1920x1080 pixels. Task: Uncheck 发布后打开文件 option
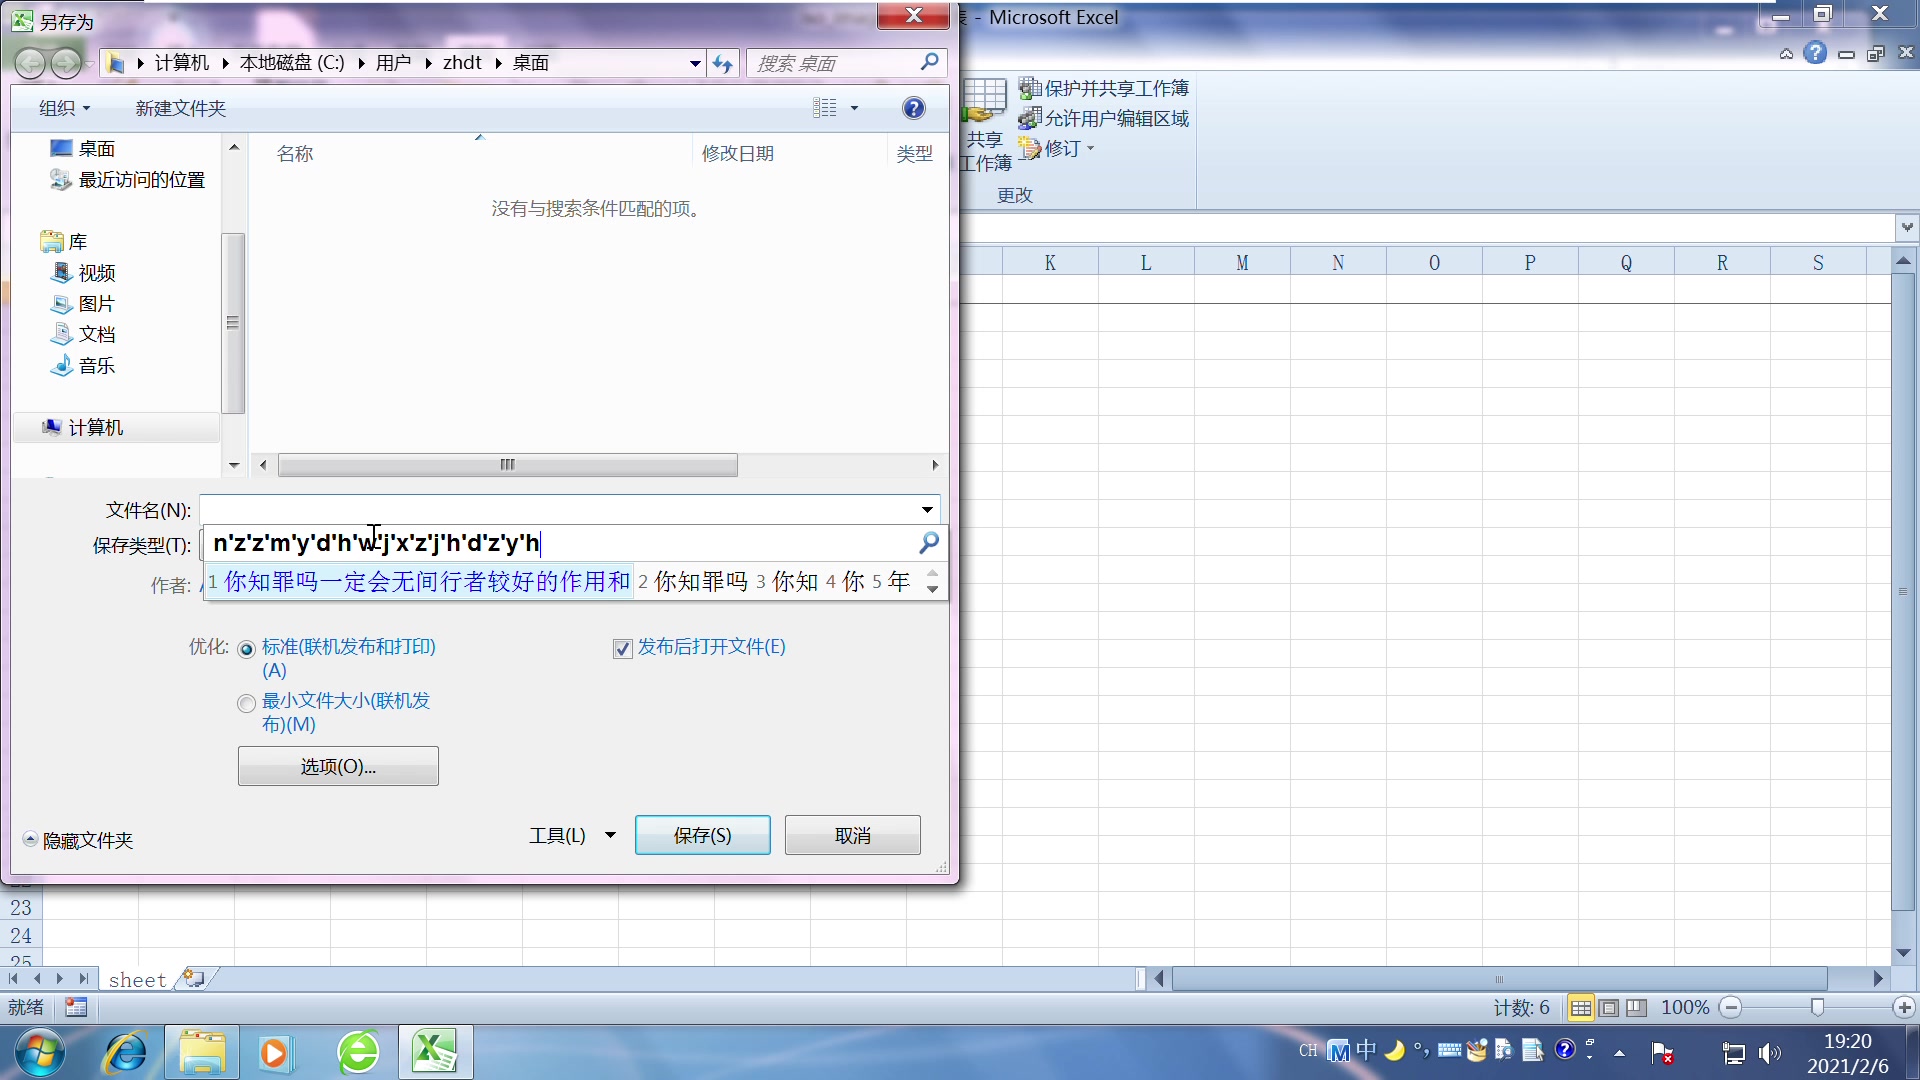622,648
